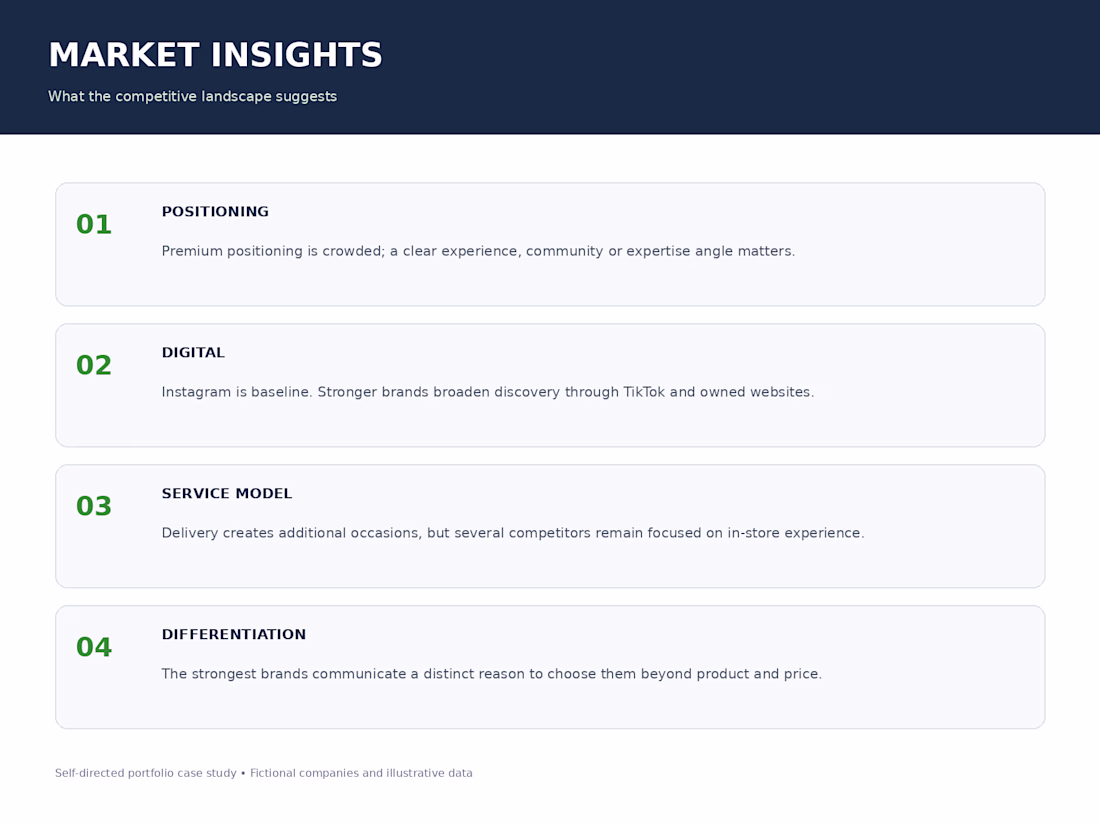Click the Delivery creates additional occasions text
The height and width of the screenshot is (825, 1100).
[513, 533]
